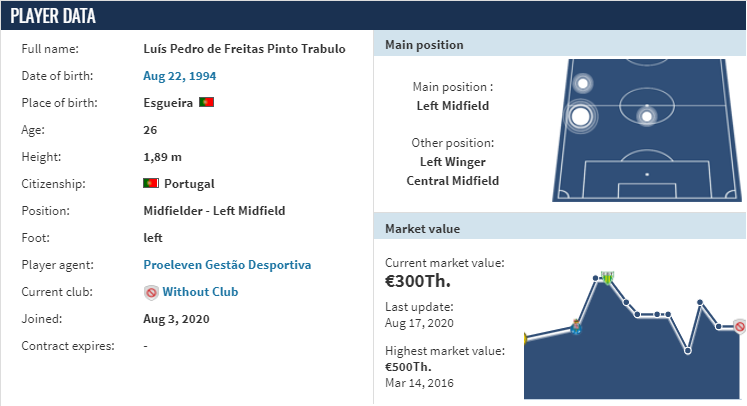
Task: Click the Central Midfield marker in the center circle
Action: (x=646, y=116)
